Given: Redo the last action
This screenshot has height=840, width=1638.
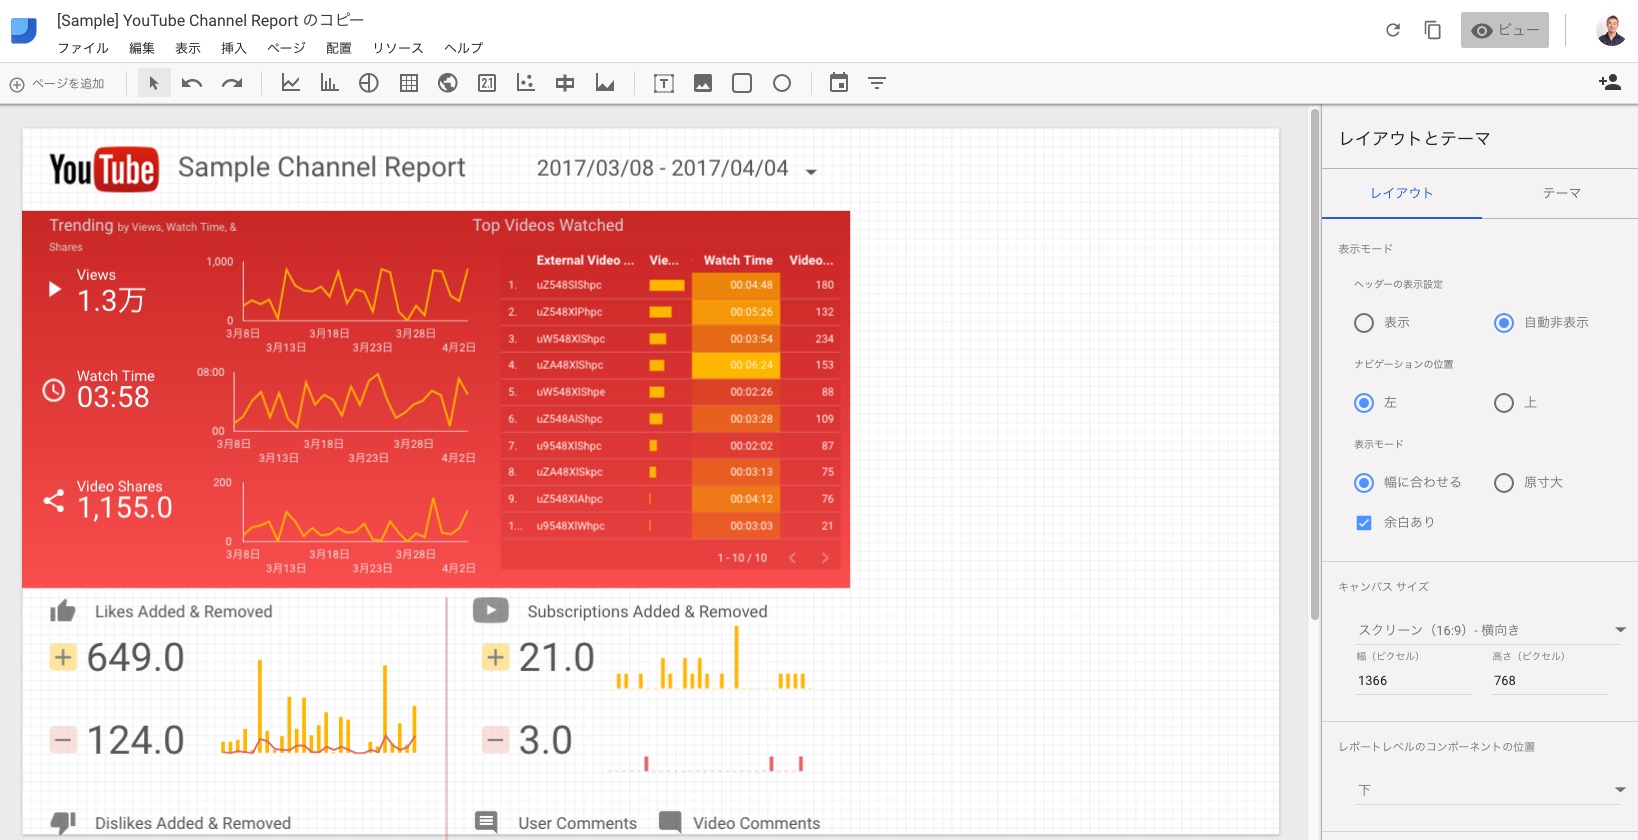Looking at the screenshot, I should pos(232,83).
